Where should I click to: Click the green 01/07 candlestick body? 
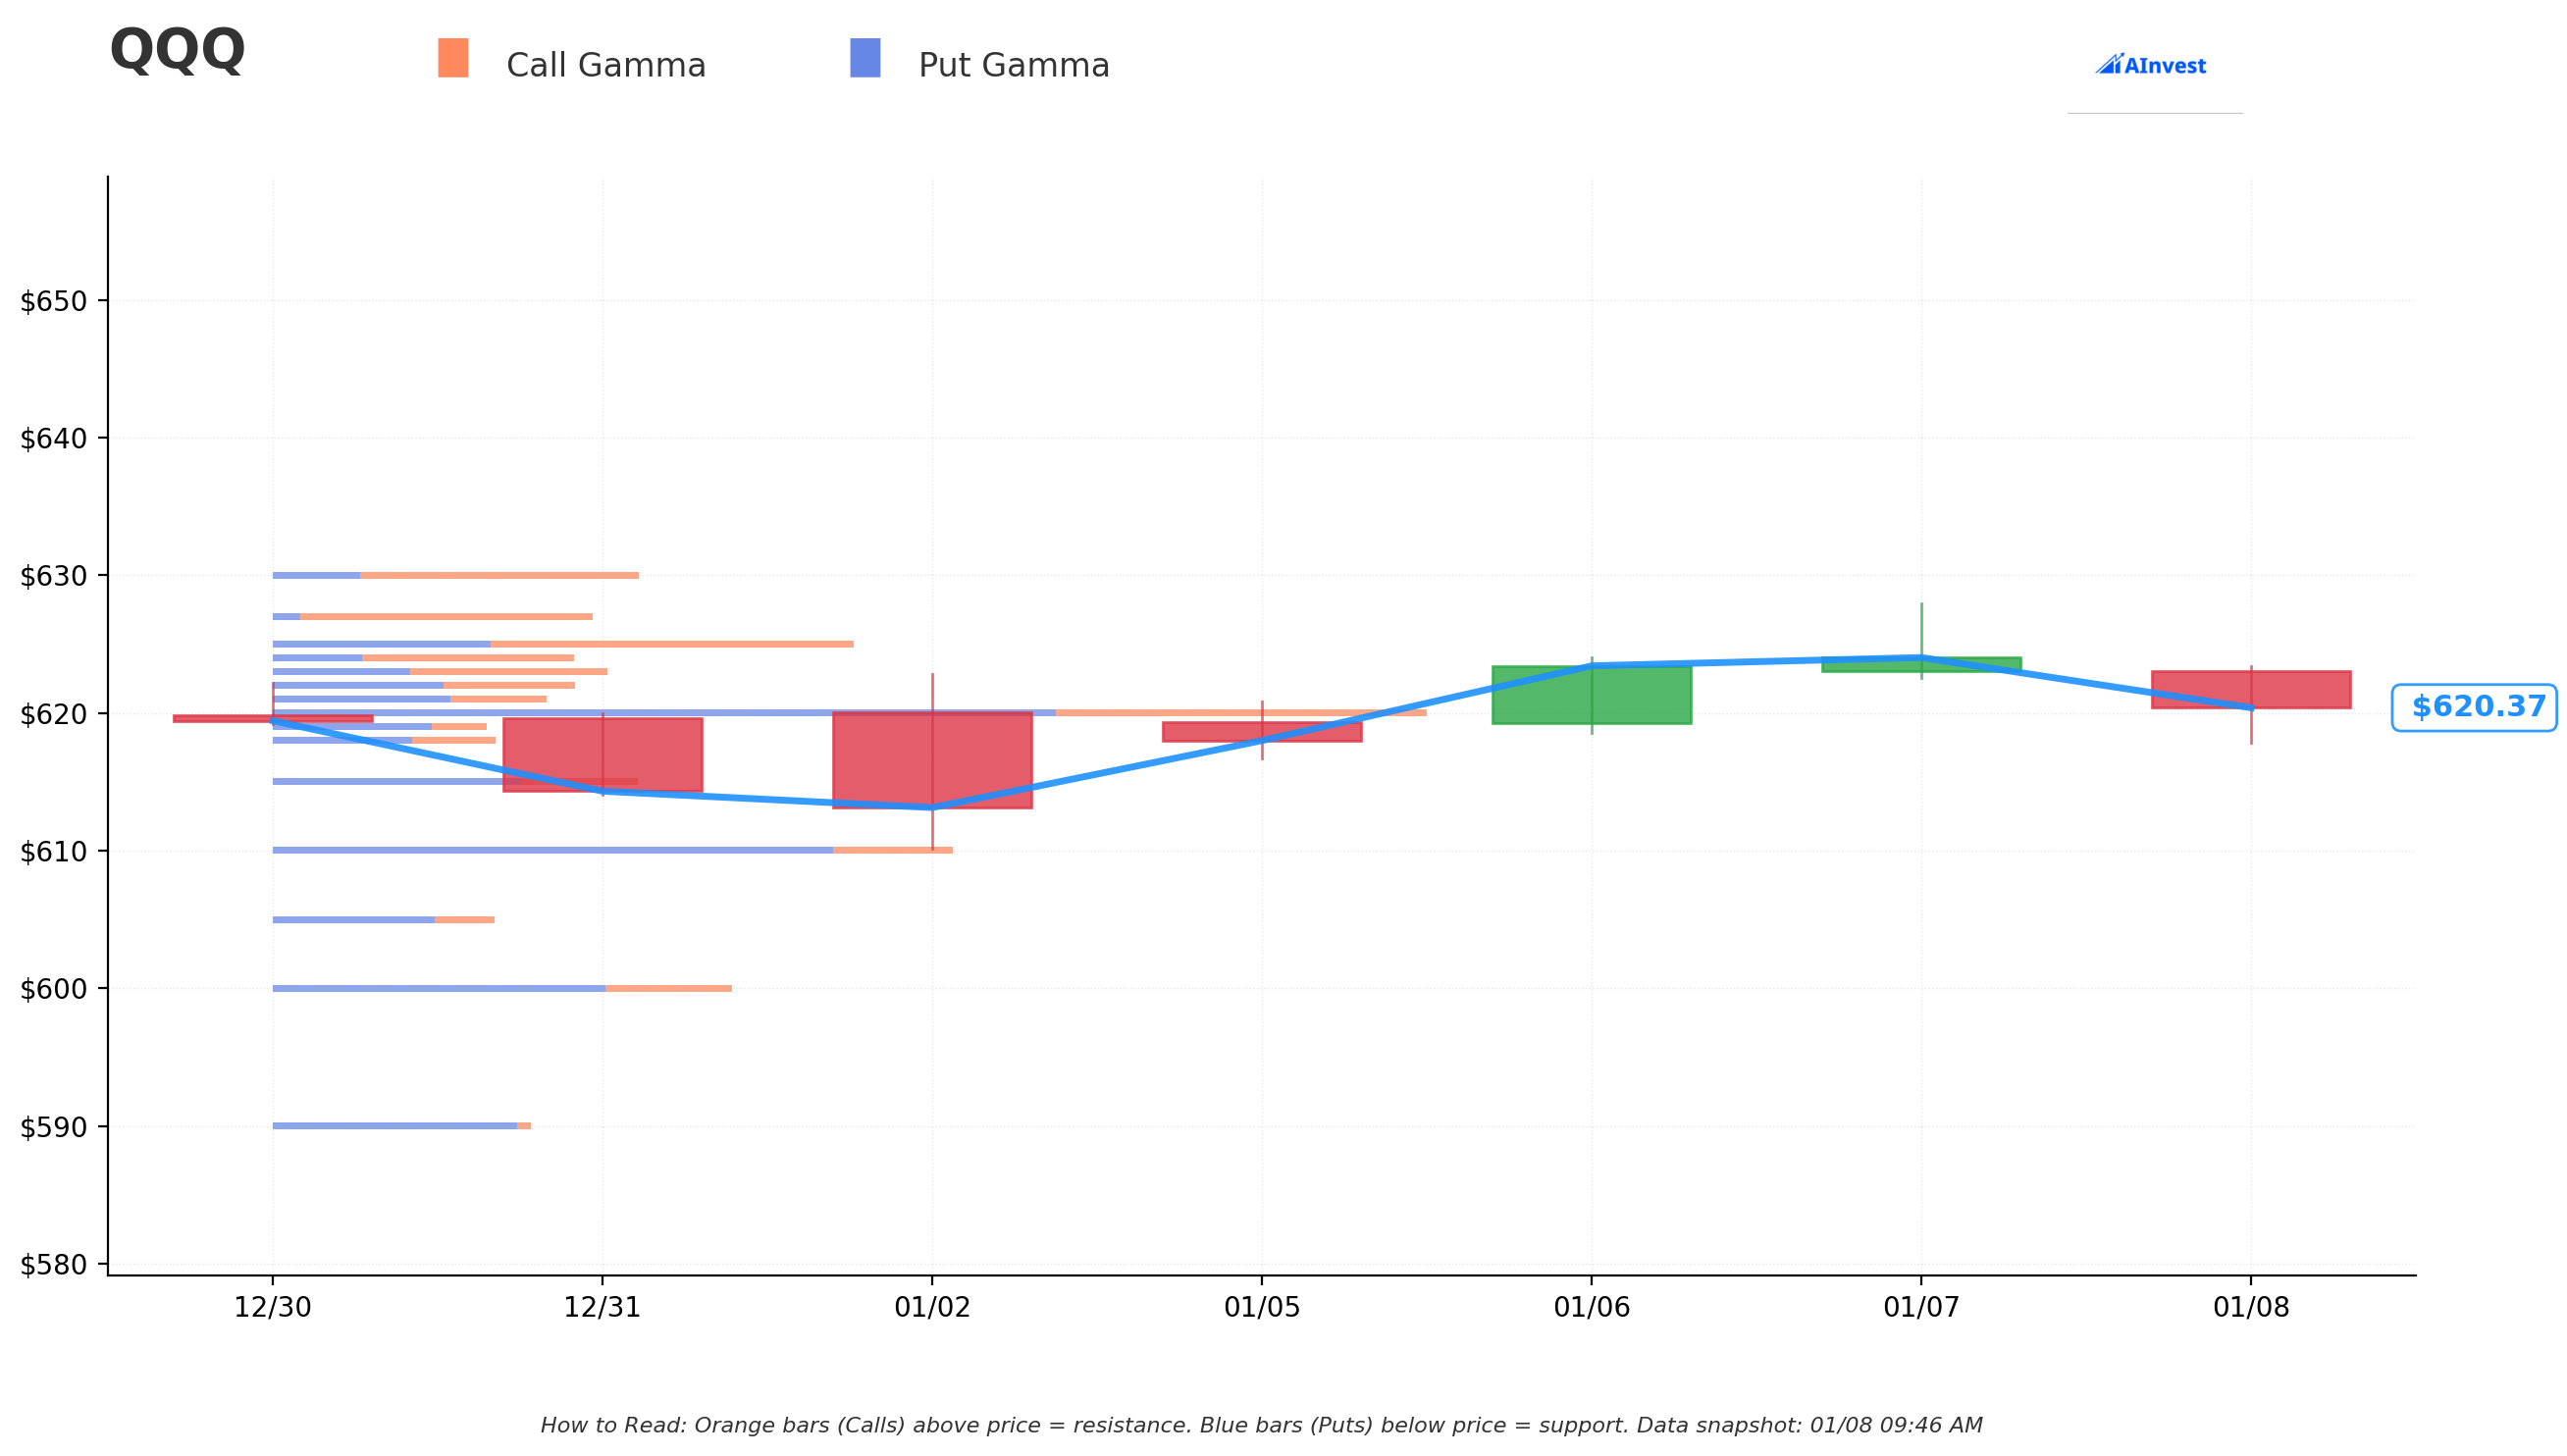pyautogui.click(x=1921, y=665)
